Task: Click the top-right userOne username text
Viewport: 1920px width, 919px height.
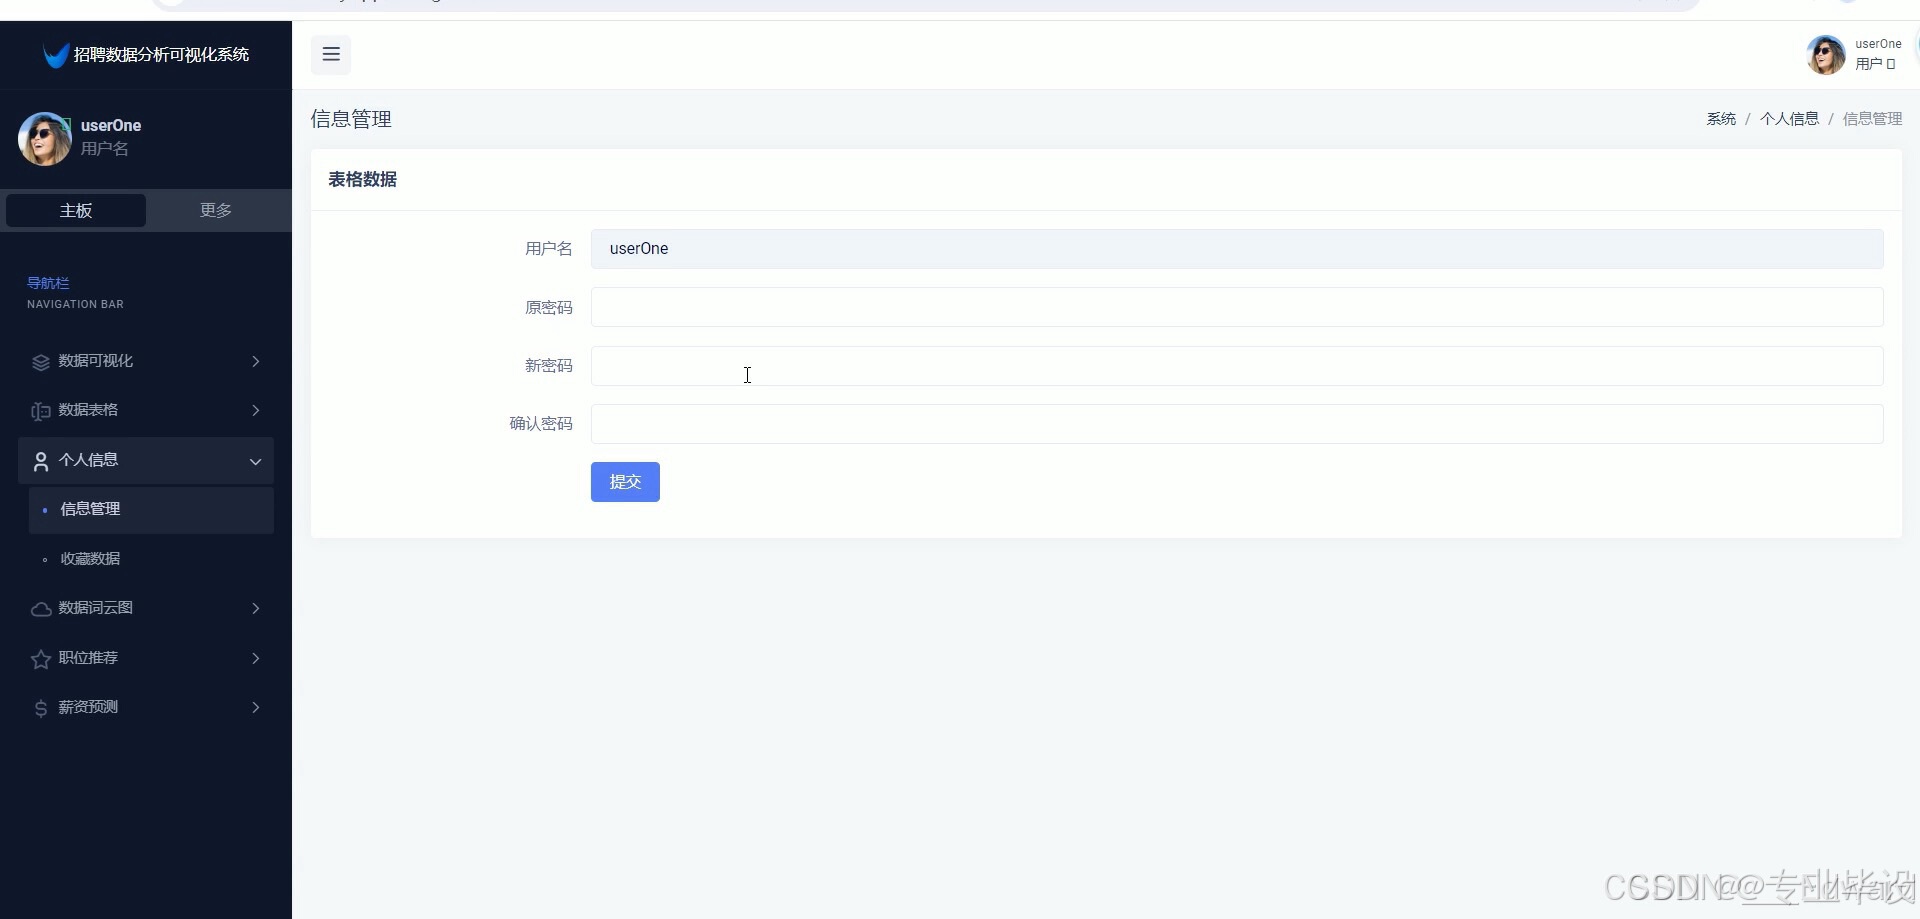Action: (1878, 44)
